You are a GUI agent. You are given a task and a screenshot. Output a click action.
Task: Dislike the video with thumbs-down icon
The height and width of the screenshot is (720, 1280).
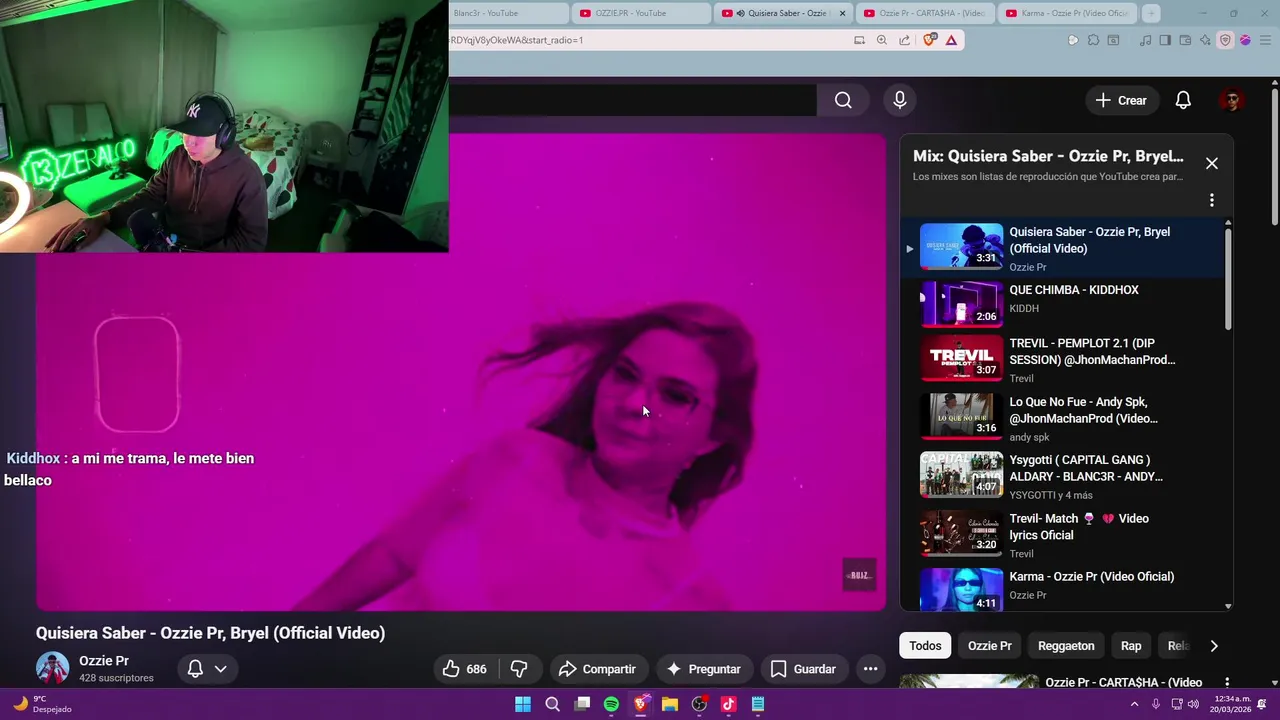click(x=519, y=669)
